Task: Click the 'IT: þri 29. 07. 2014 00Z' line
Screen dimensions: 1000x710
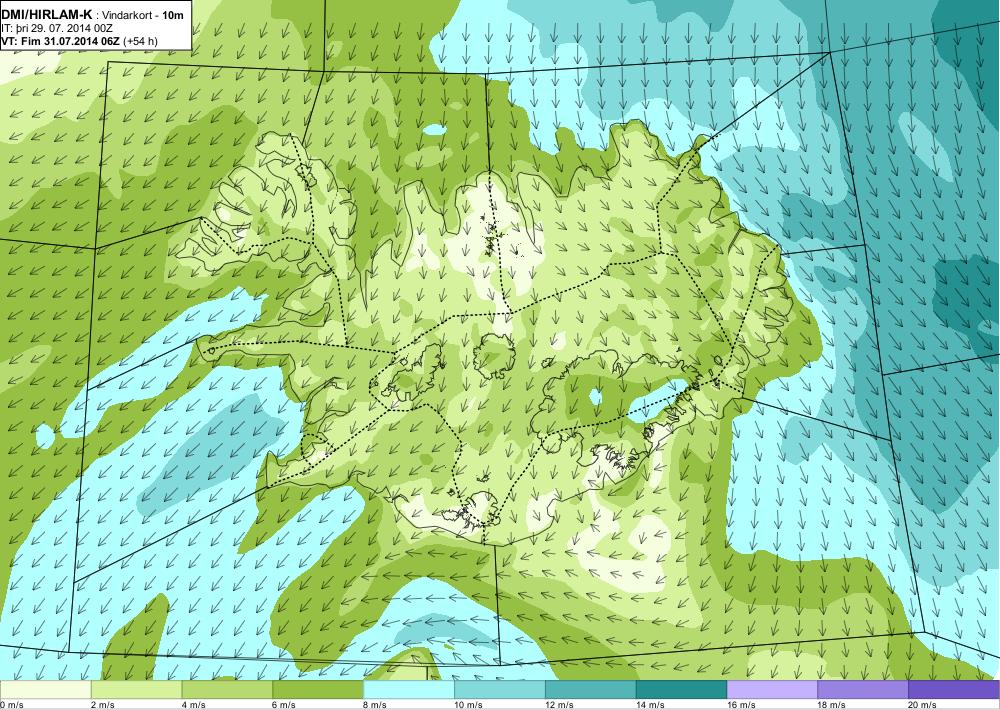Action: point(57,28)
